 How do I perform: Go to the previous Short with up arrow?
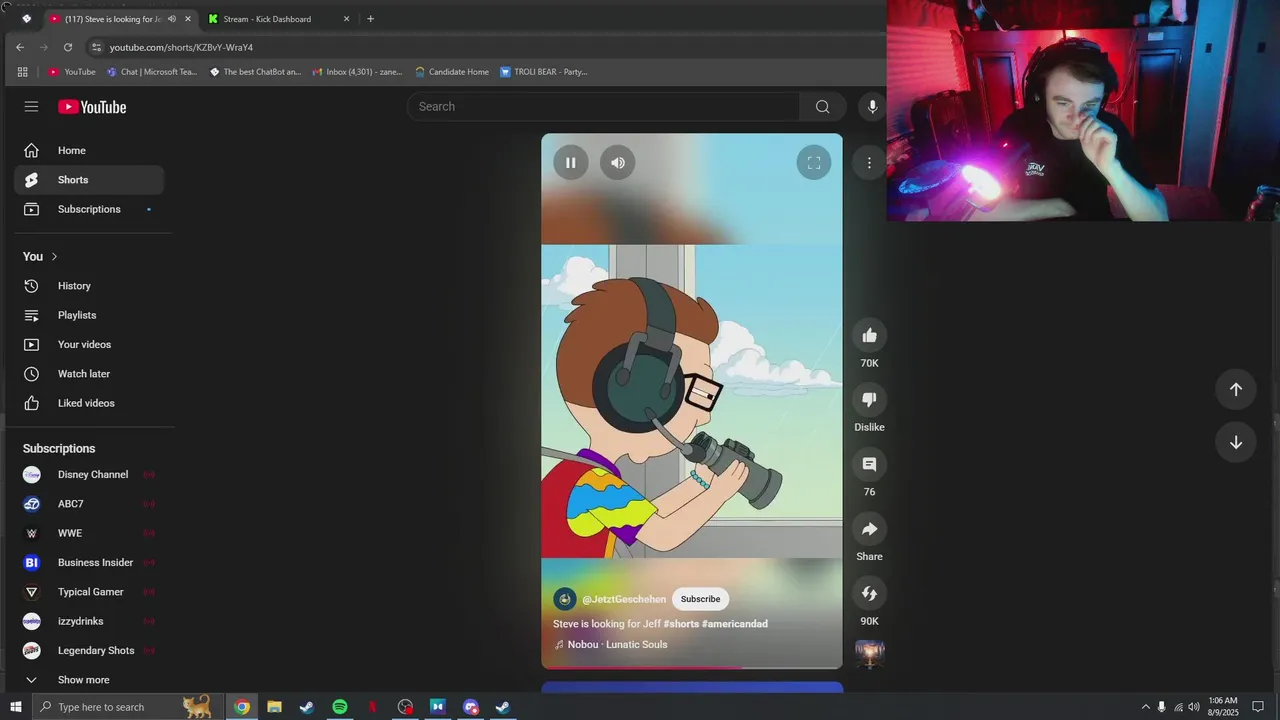[1236, 389]
